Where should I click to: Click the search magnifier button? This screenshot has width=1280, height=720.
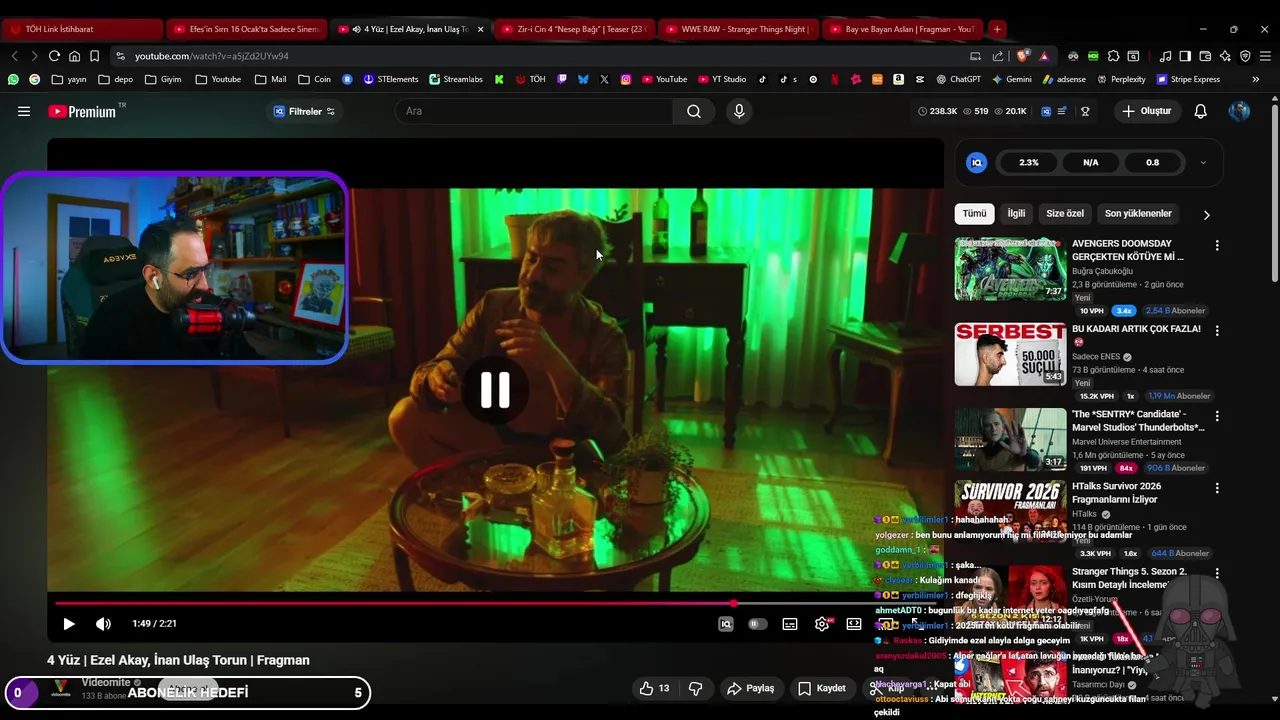coord(694,111)
